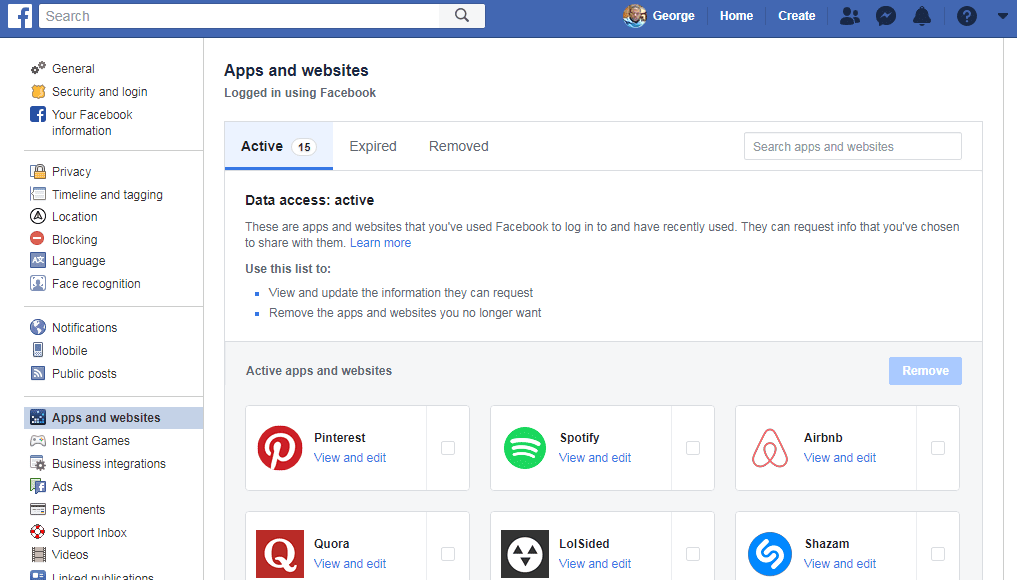
Task: Open the Learn more link
Action: (381, 243)
